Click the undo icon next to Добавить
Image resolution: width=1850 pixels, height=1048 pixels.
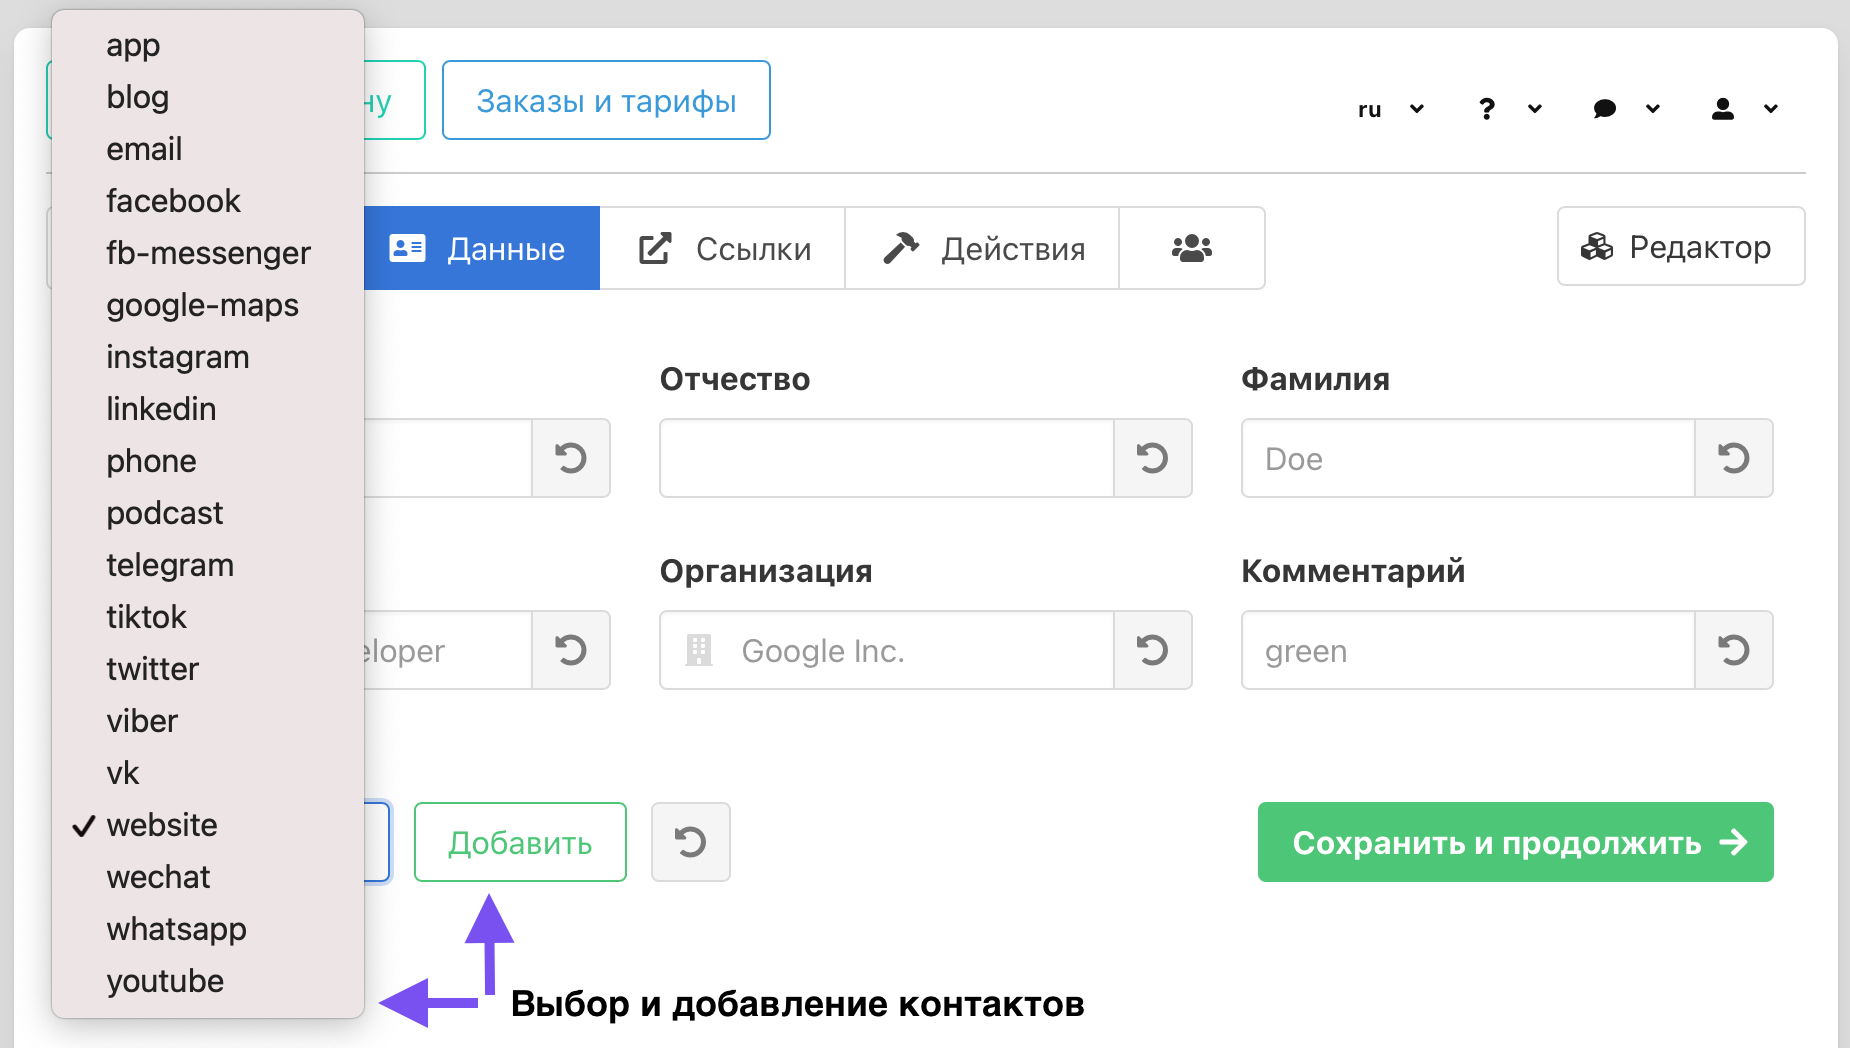tap(690, 842)
